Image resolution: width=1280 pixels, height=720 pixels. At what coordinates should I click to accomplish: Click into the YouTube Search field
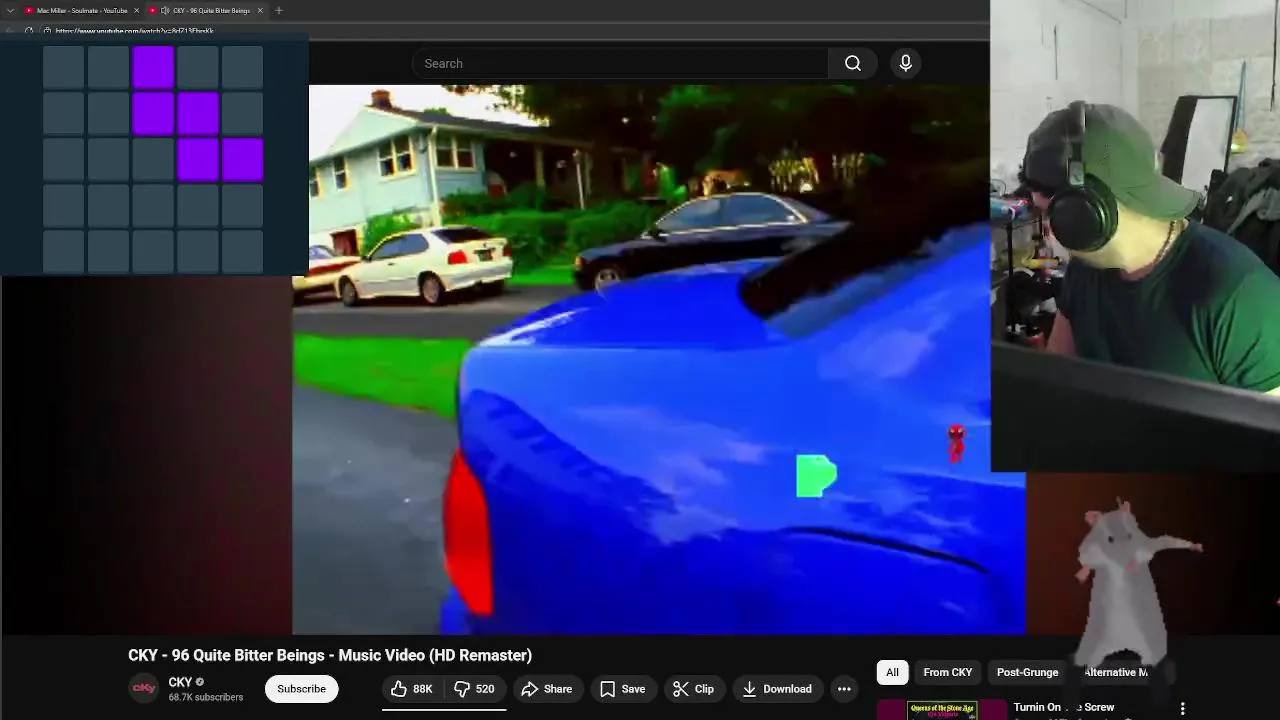(620, 63)
